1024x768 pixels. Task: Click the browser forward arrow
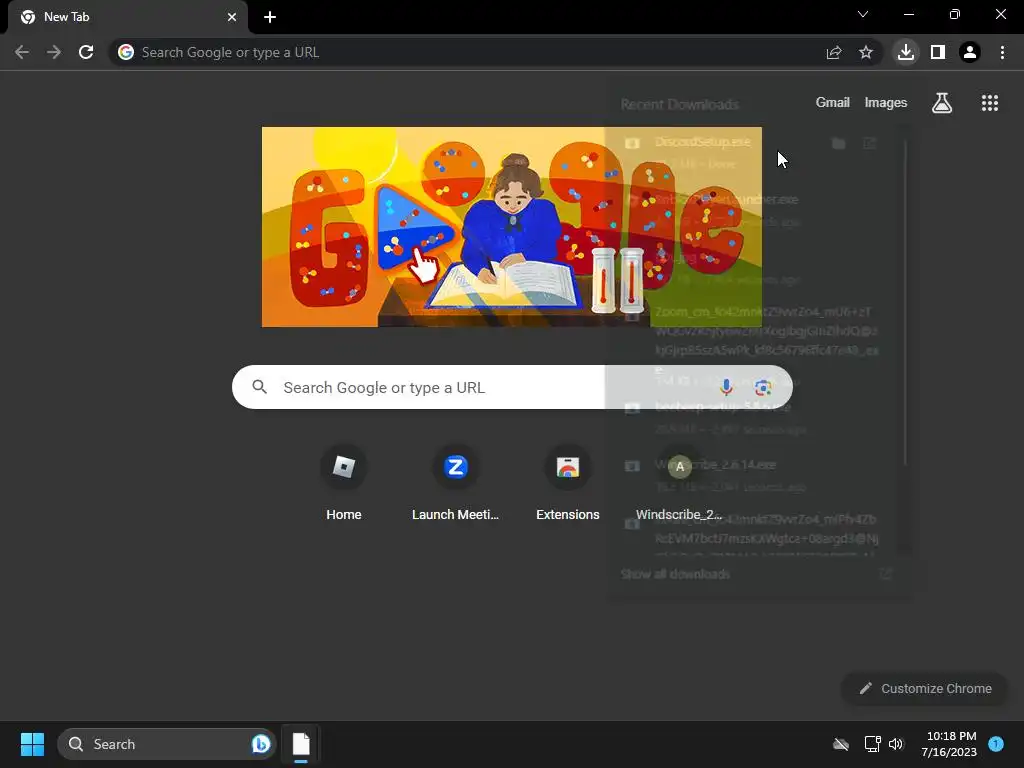pyautogui.click(x=54, y=52)
